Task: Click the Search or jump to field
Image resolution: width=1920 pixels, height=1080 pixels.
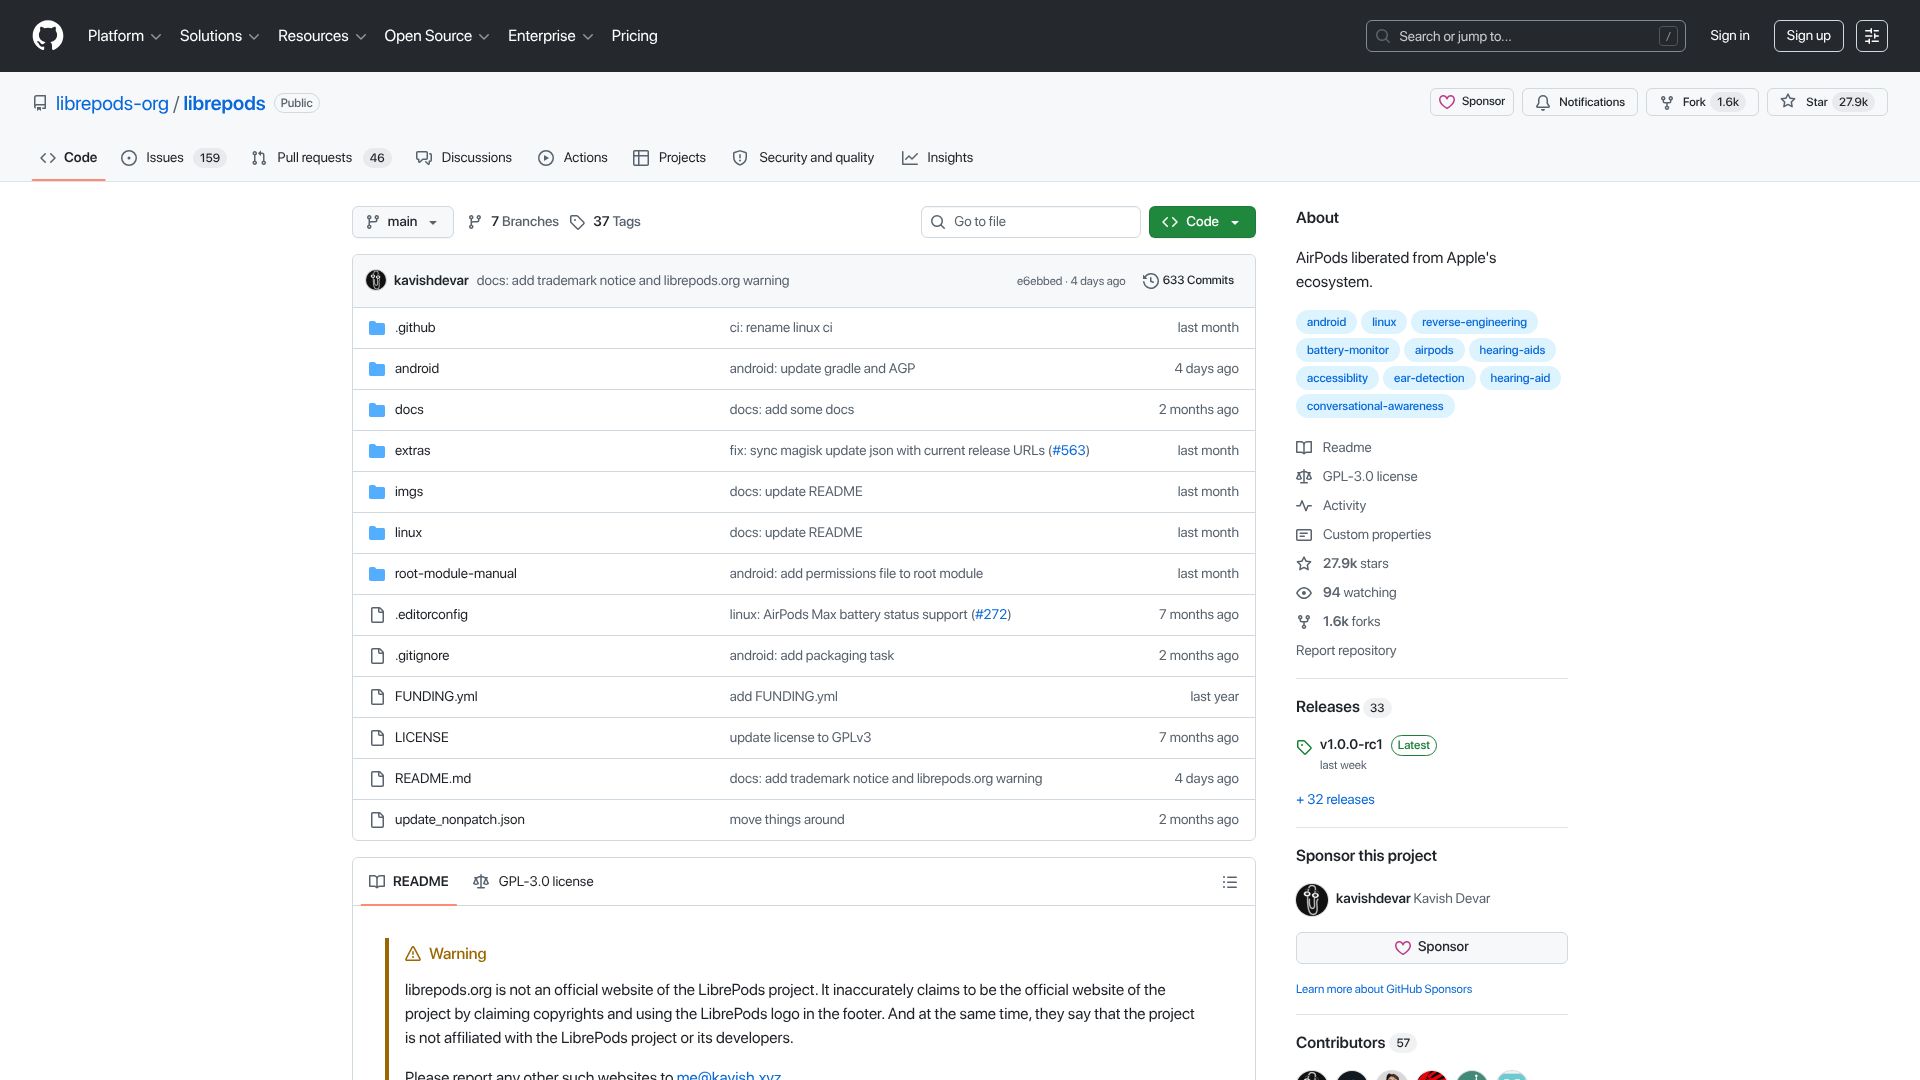Action: pos(1525,36)
